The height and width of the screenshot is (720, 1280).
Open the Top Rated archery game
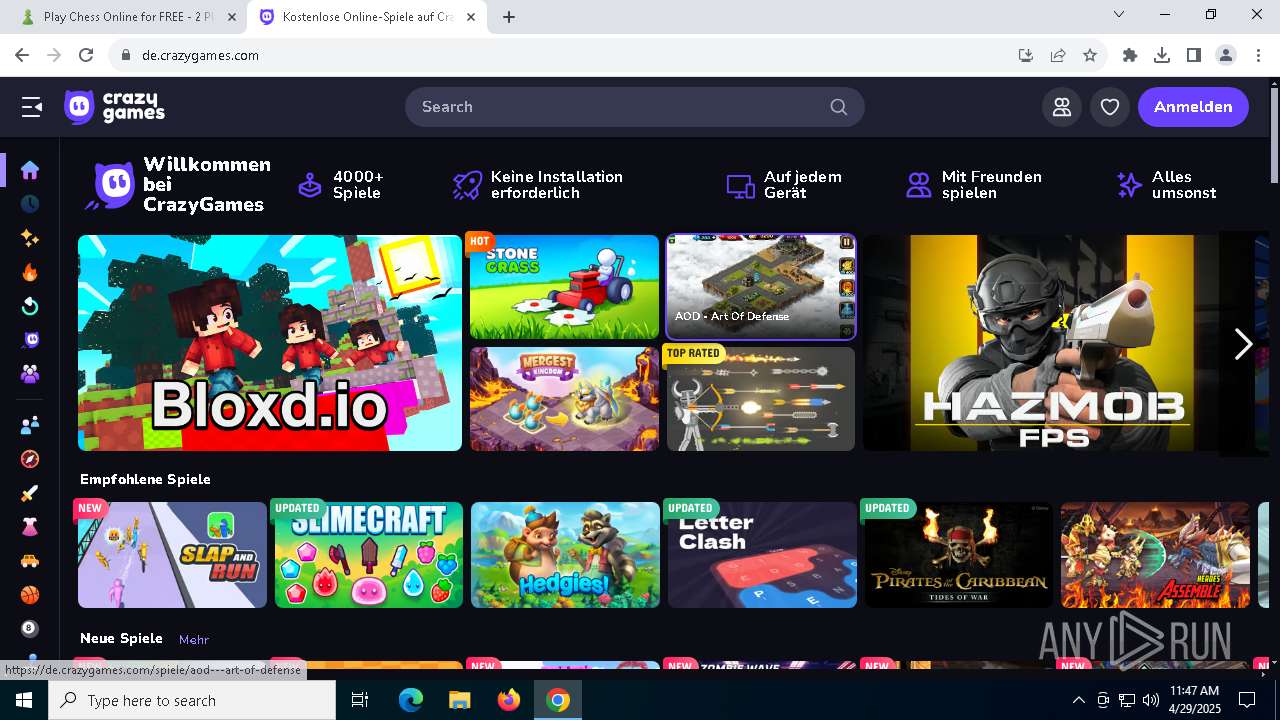click(x=761, y=399)
